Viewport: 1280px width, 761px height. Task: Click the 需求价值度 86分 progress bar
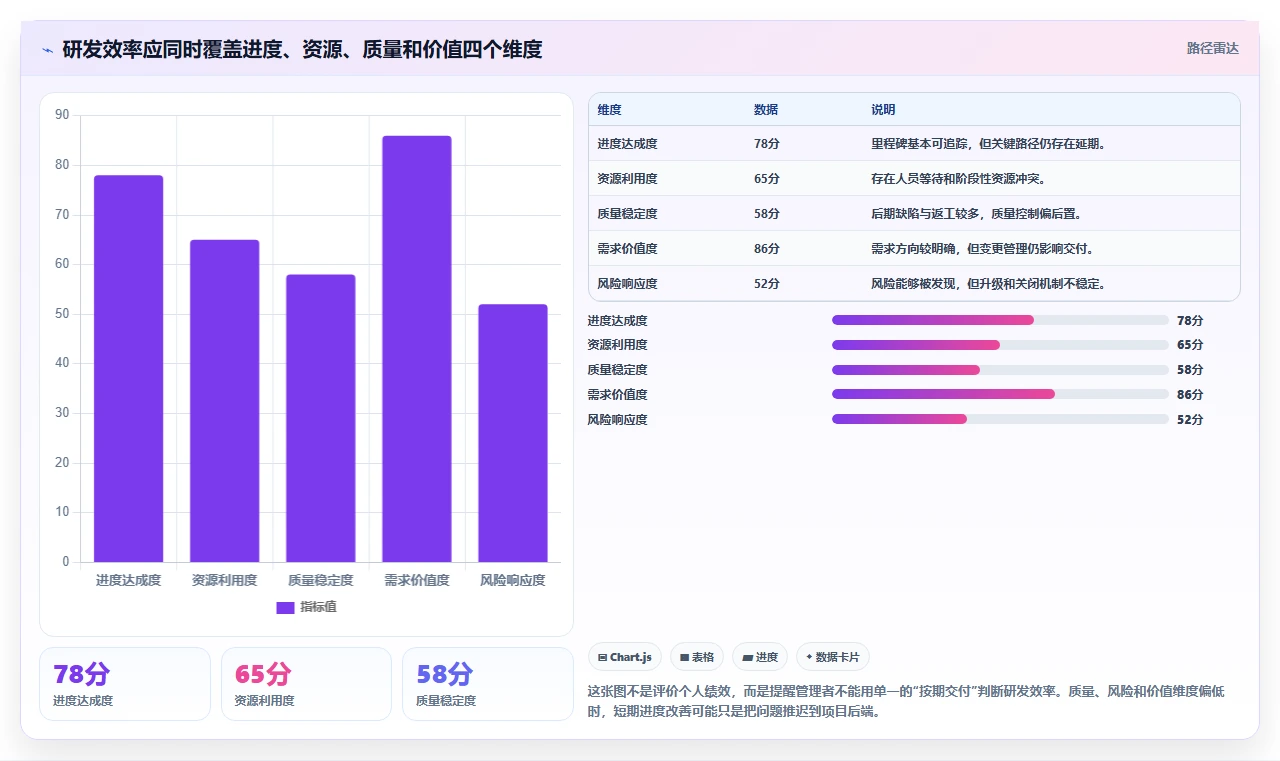coord(1000,394)
